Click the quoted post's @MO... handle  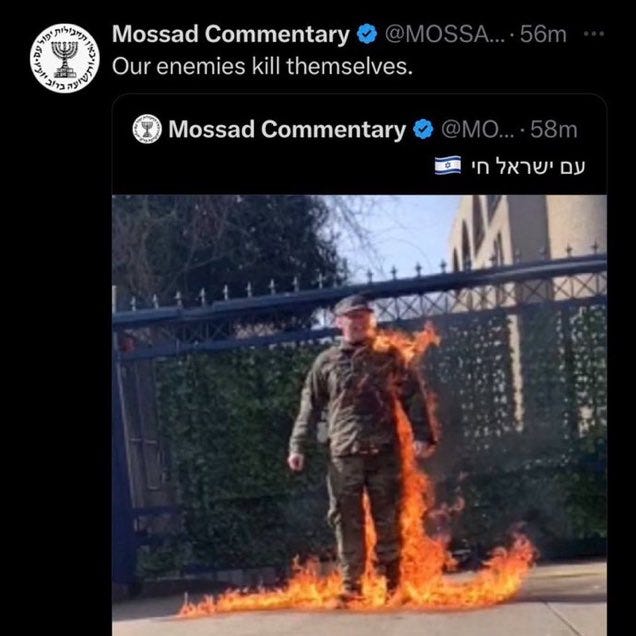tap(477, 130)
